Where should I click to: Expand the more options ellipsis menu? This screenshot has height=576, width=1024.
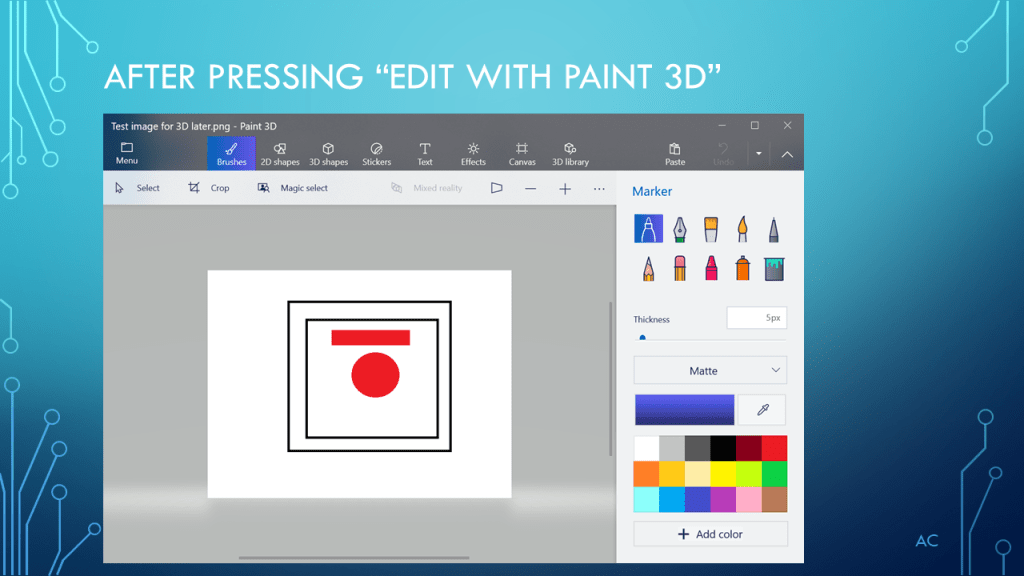599,188
